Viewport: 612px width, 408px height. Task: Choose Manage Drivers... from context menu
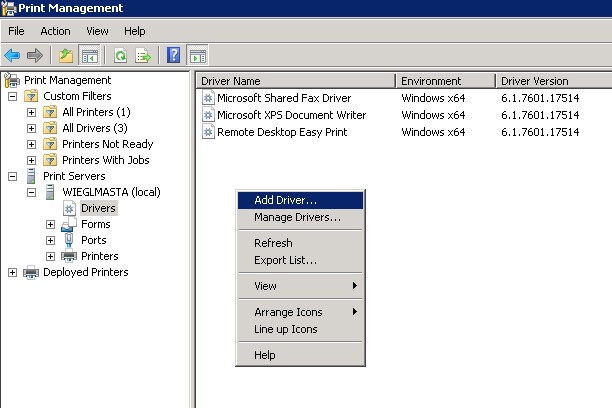(300, 217)
